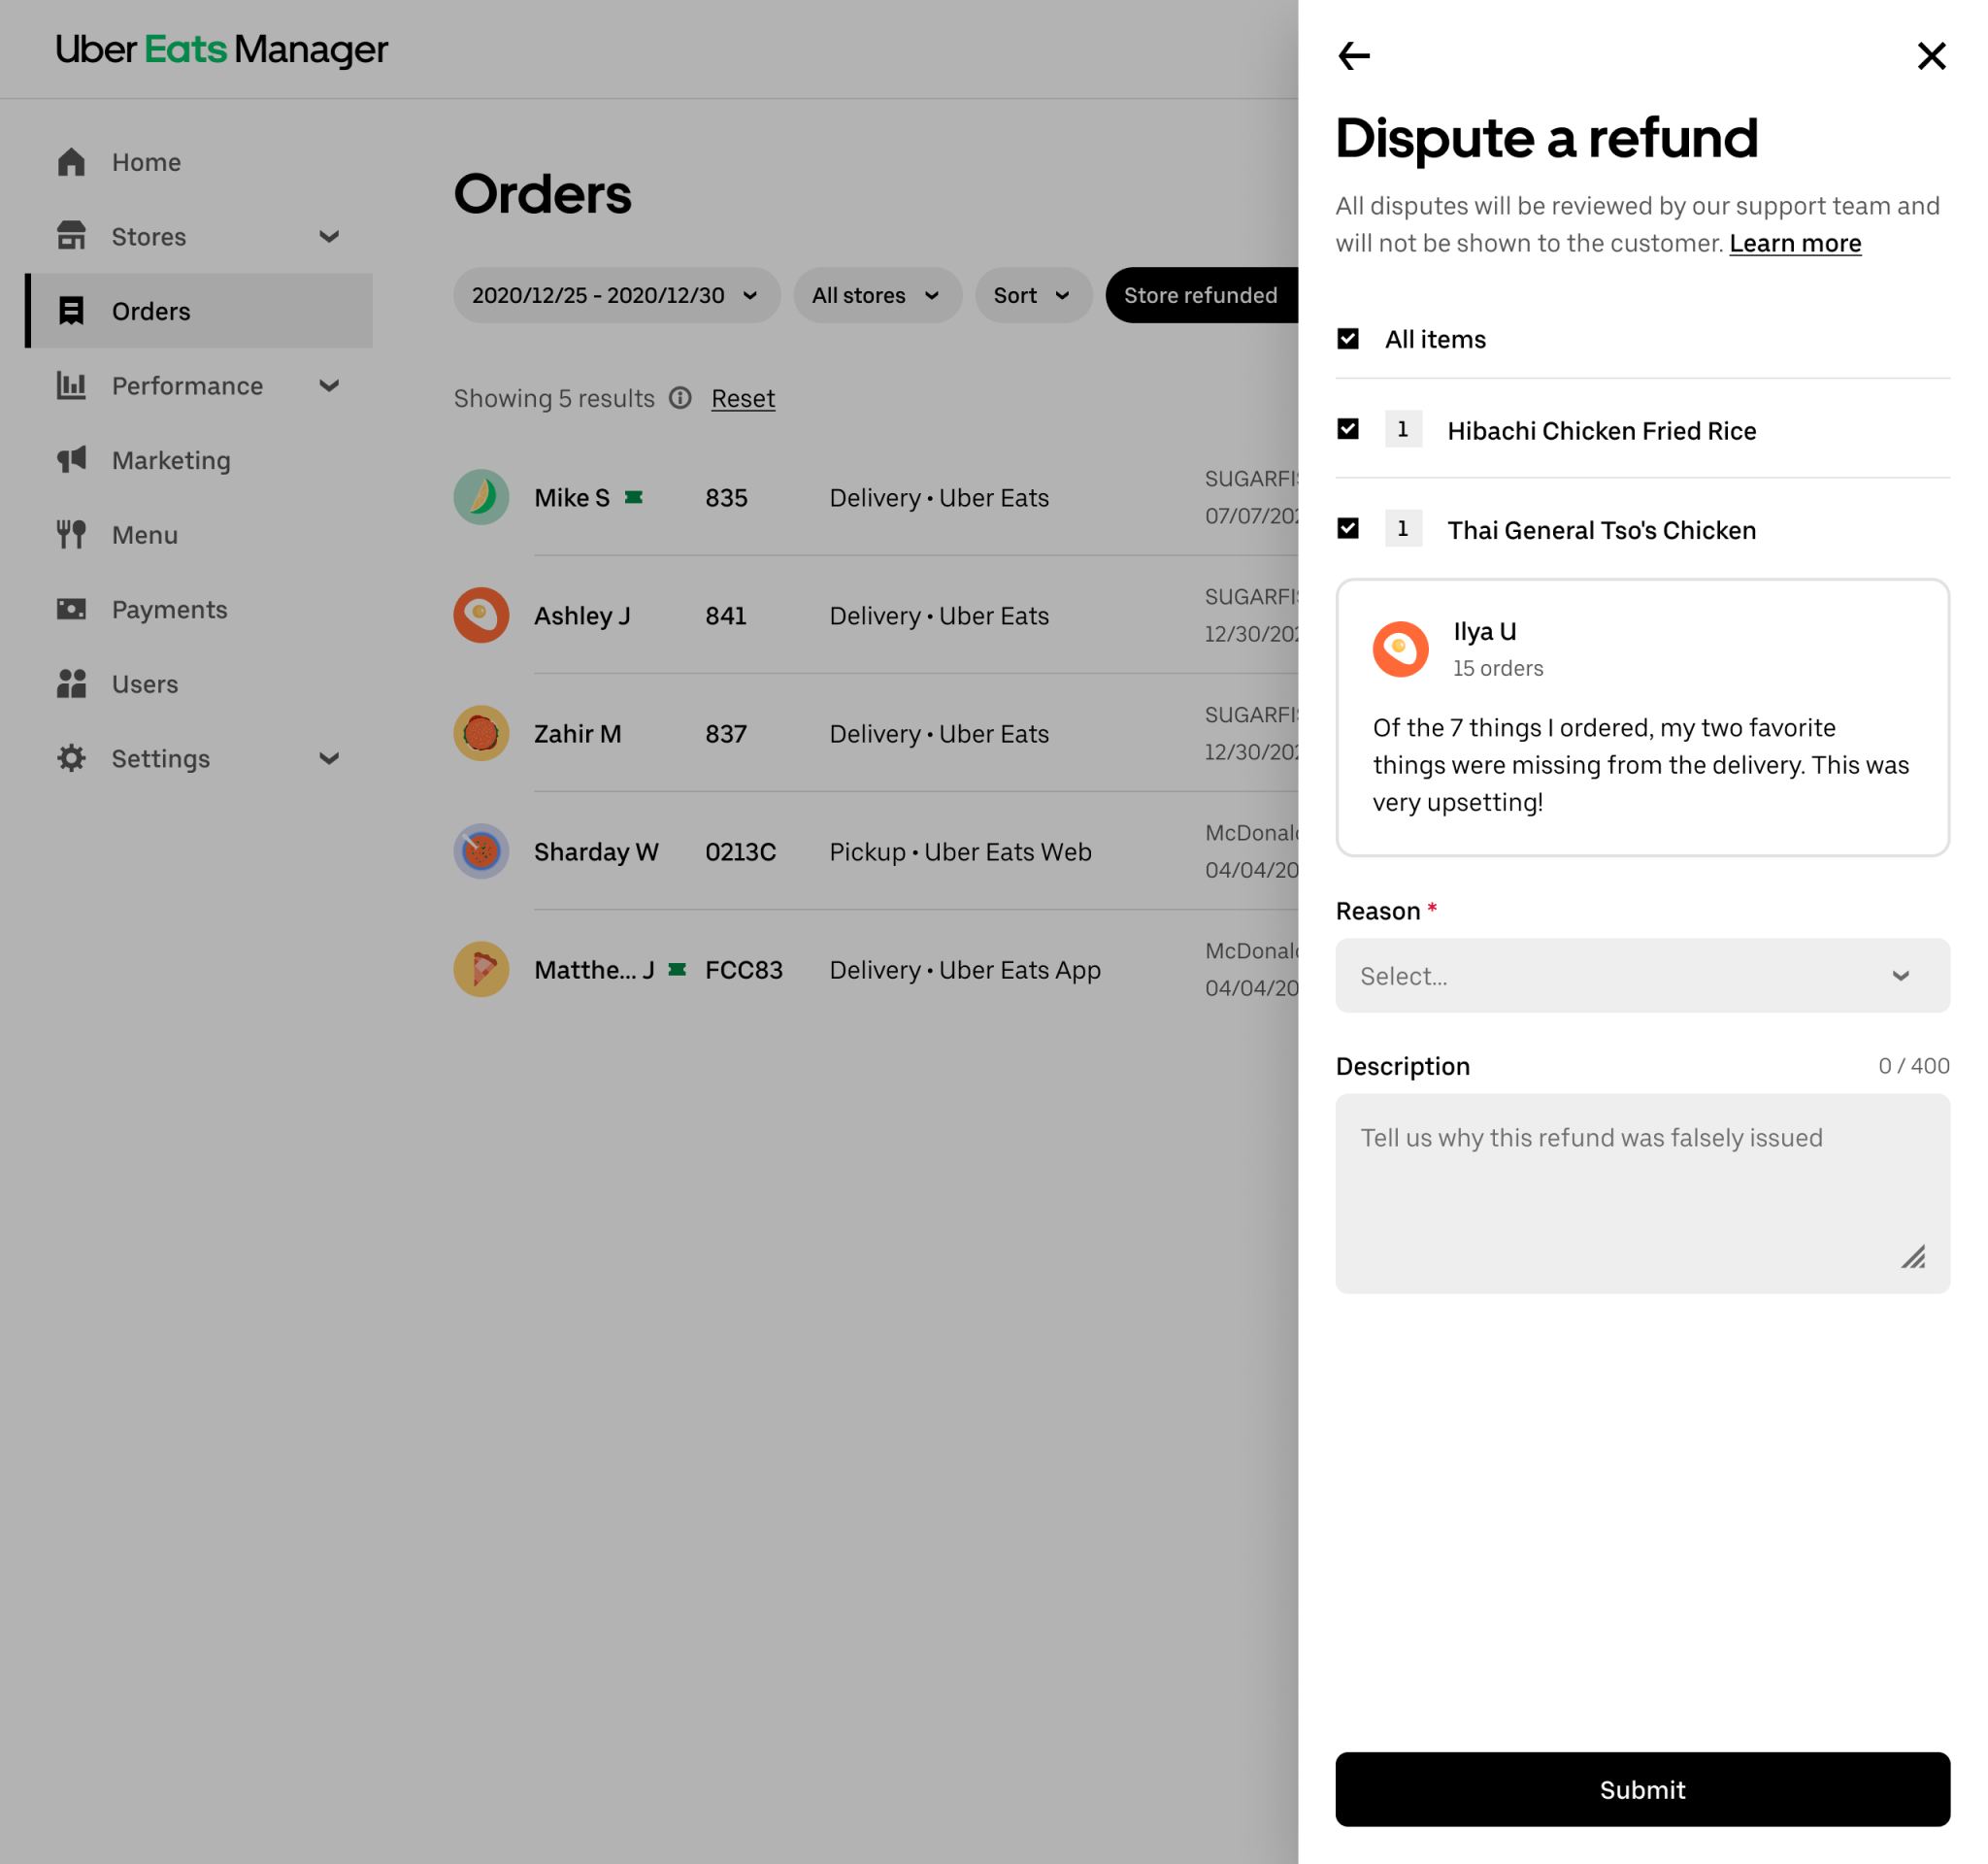The width and height of the screenshot is (1988, 1864).
Task: Open the All stores filter dropdown
Action: click(x=877, y=295)
